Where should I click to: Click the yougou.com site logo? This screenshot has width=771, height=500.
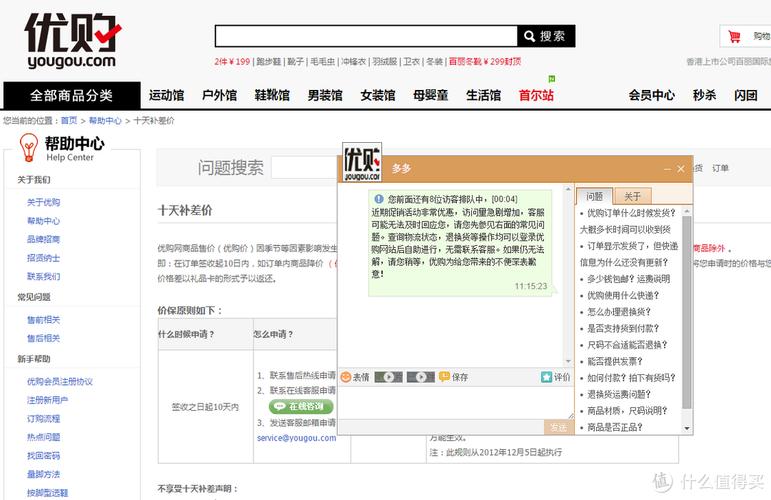[x=72, y=40]
